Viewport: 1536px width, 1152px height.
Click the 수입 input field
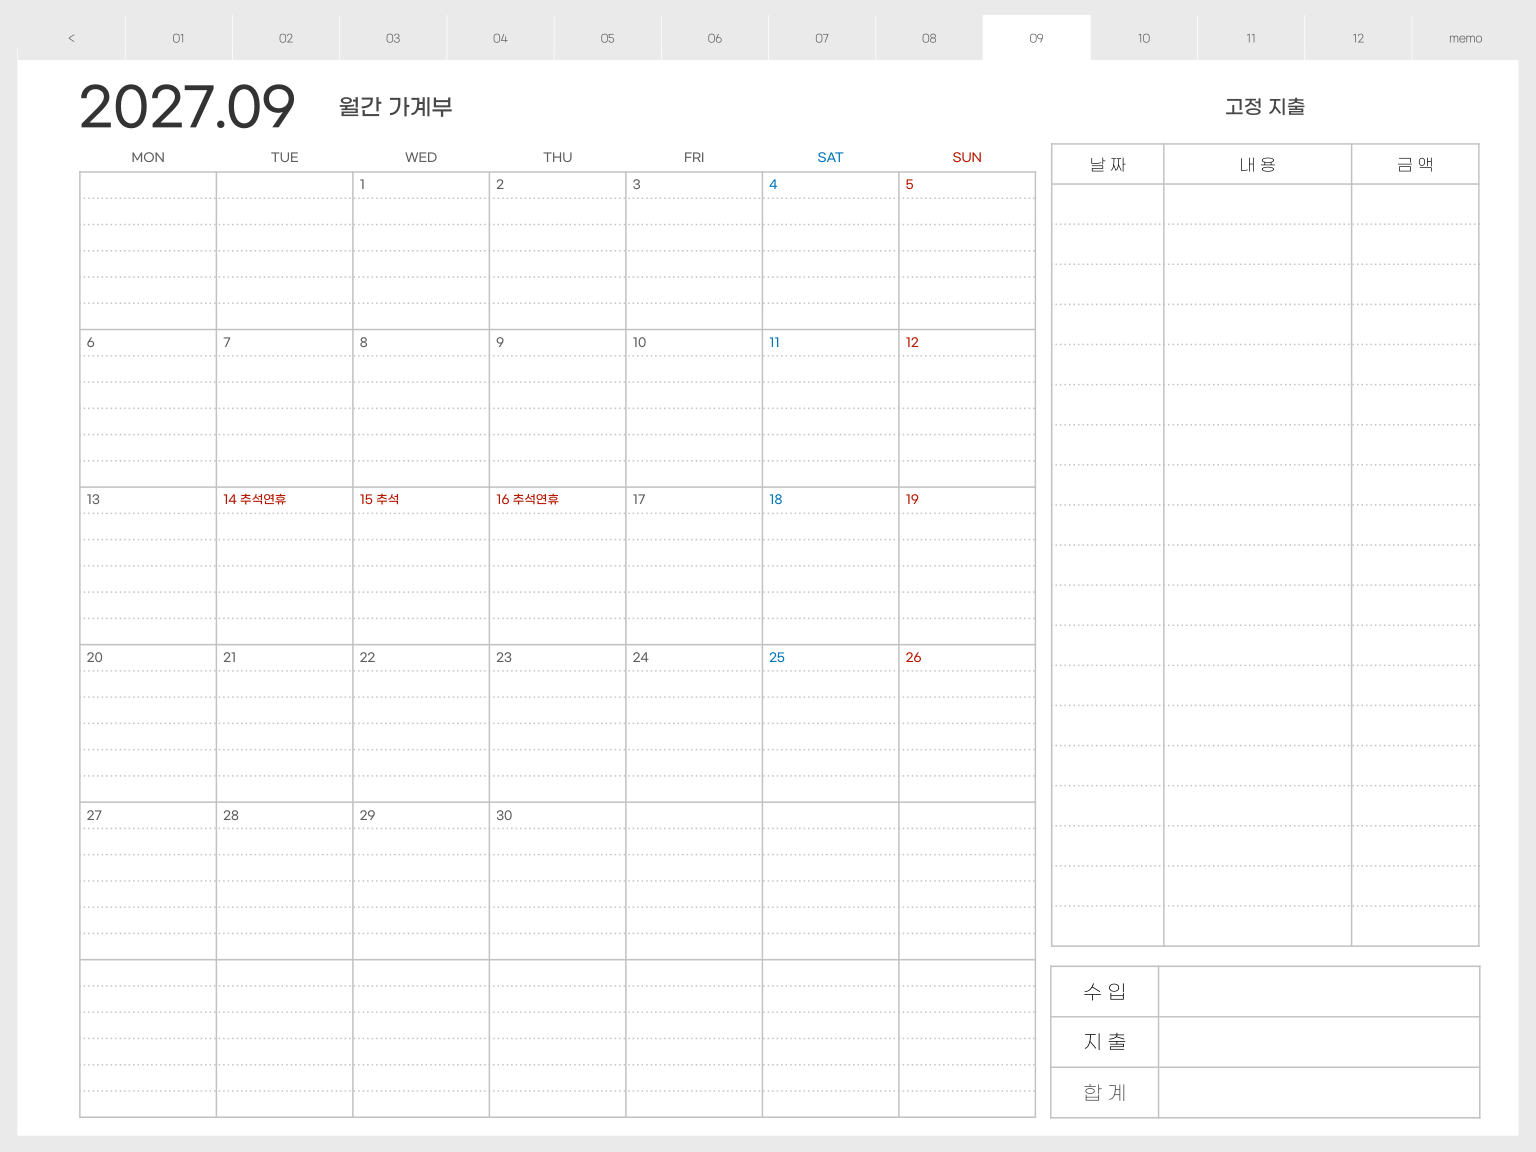tap(1319, 991)
